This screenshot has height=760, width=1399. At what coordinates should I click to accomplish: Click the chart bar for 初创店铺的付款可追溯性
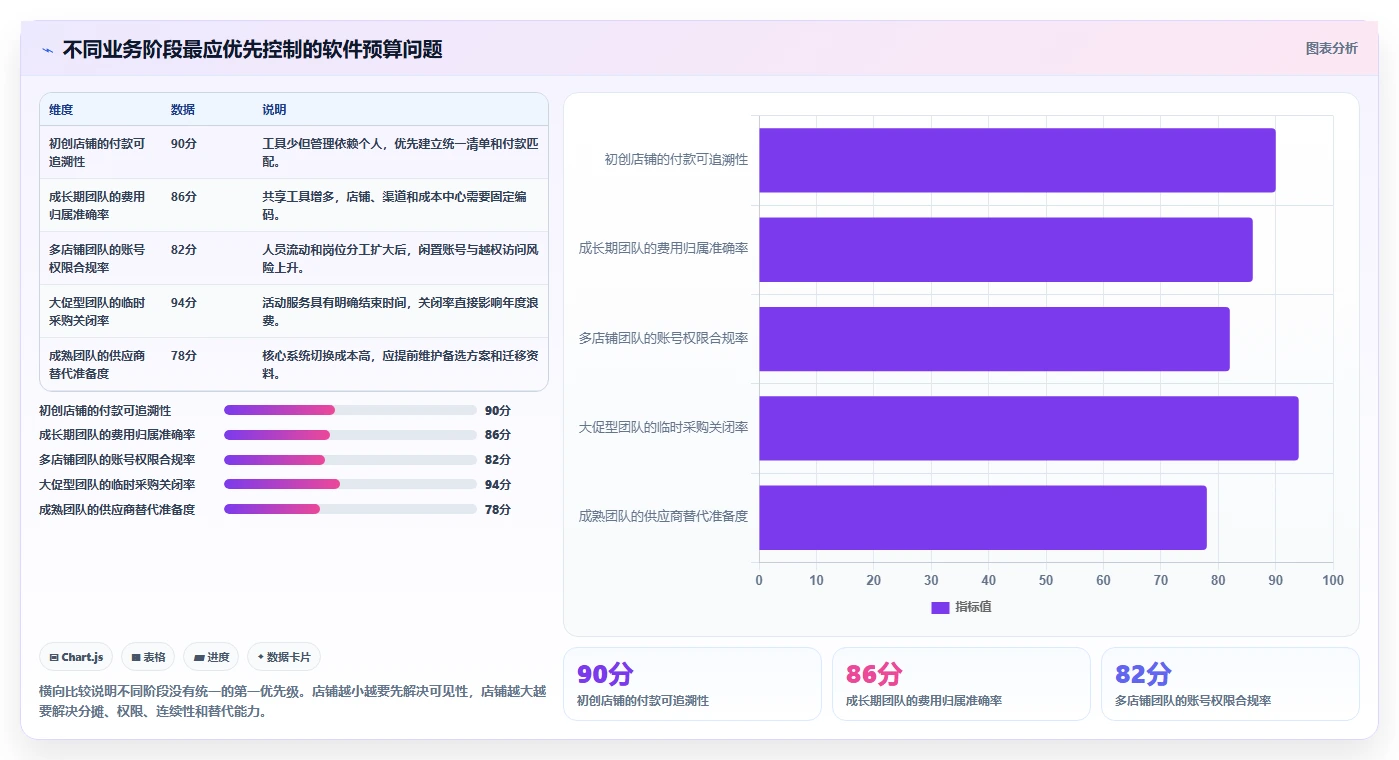coord(1017,160)
